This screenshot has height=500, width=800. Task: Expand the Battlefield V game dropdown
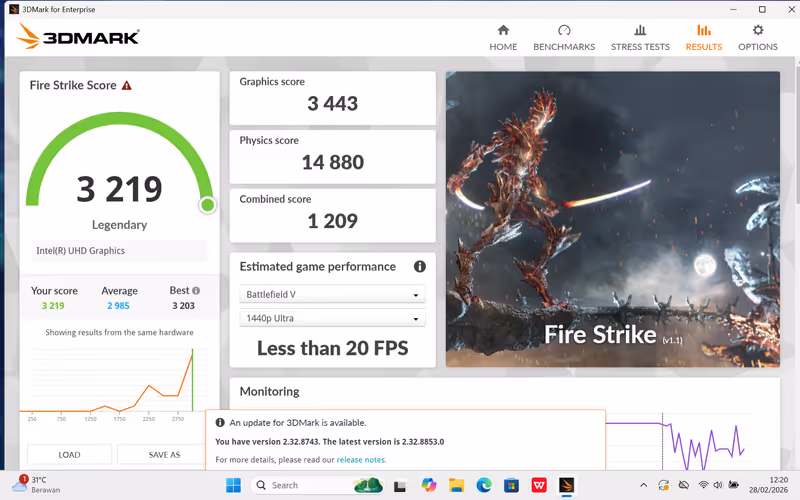point(333,295)
